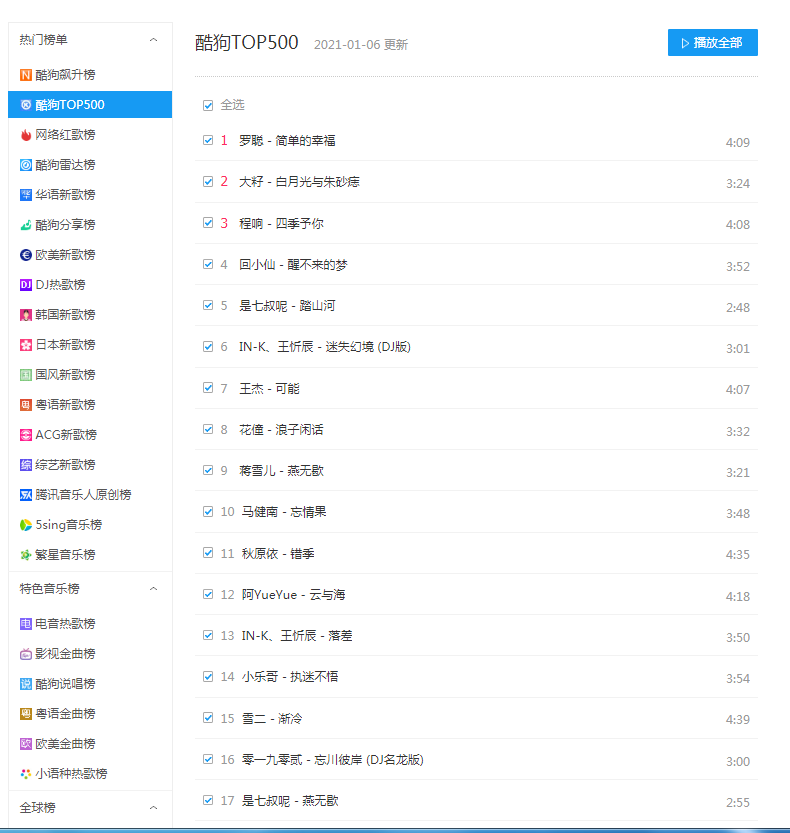
Task: Click the TV icon for 影视金曲榜
Action: click(26, 654)
